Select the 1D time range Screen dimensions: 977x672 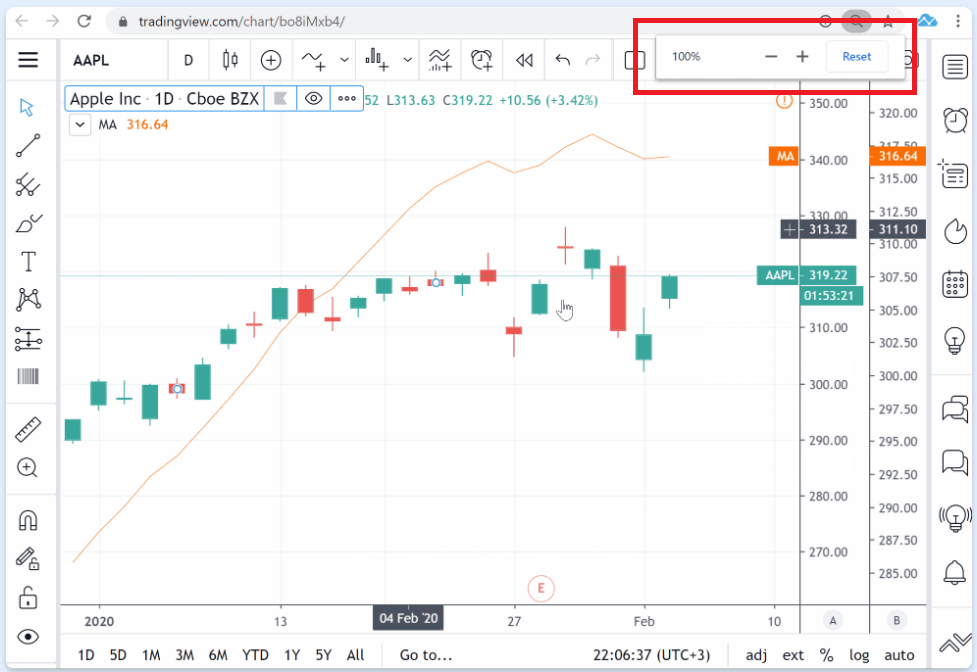coord(86,655)
